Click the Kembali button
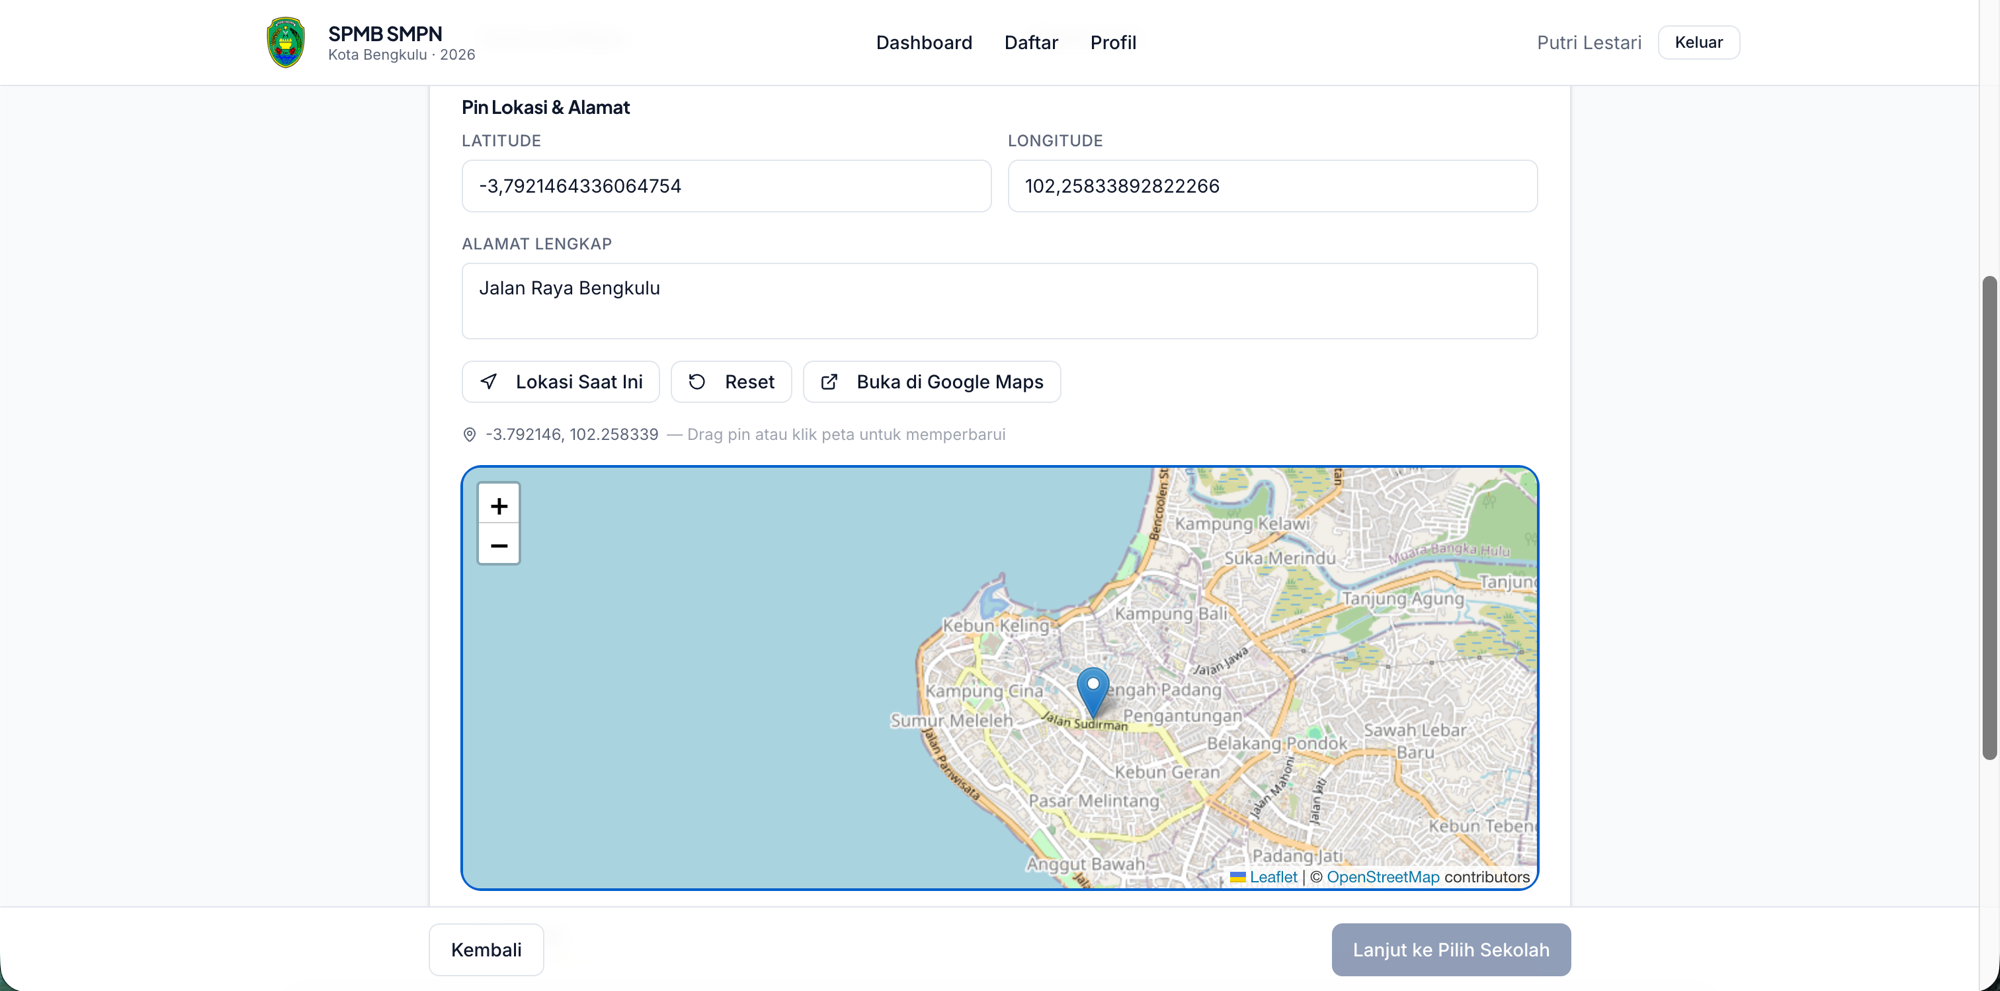2000x991 pixels. click(x=486, y=950)
